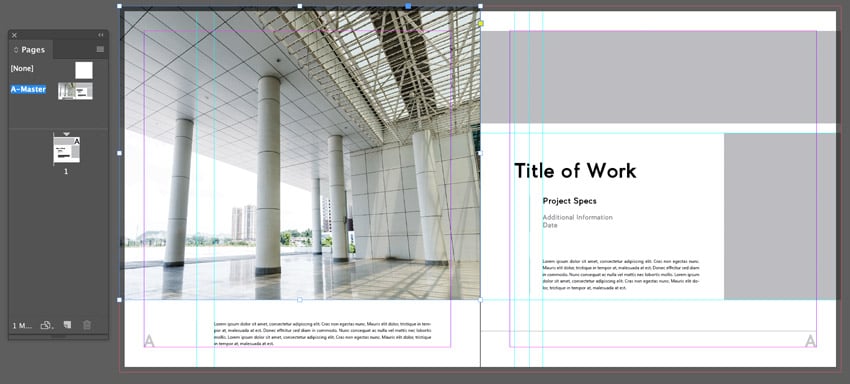Click the '1' page number label

tap(66, 171)
